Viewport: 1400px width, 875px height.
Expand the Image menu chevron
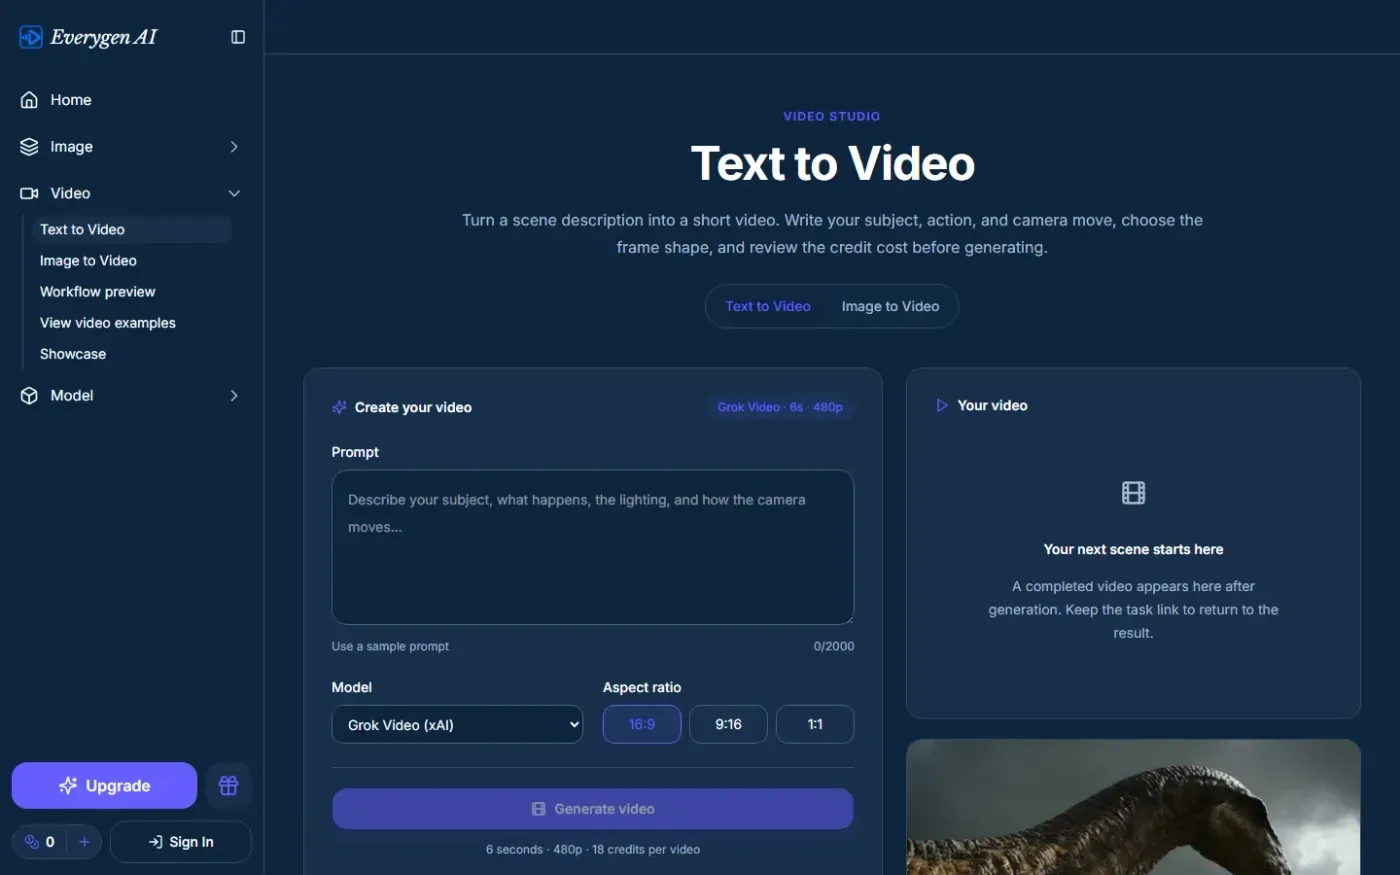[234, 147]
